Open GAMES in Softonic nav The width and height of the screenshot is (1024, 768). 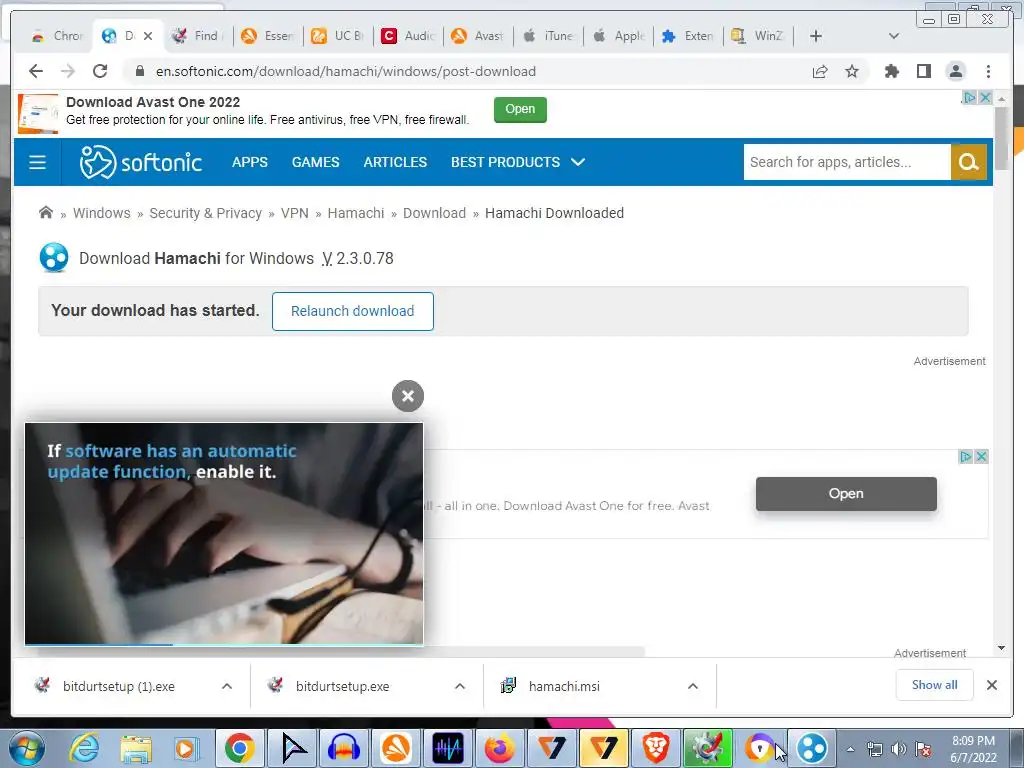pyautogui.click(x=315, y=162)
